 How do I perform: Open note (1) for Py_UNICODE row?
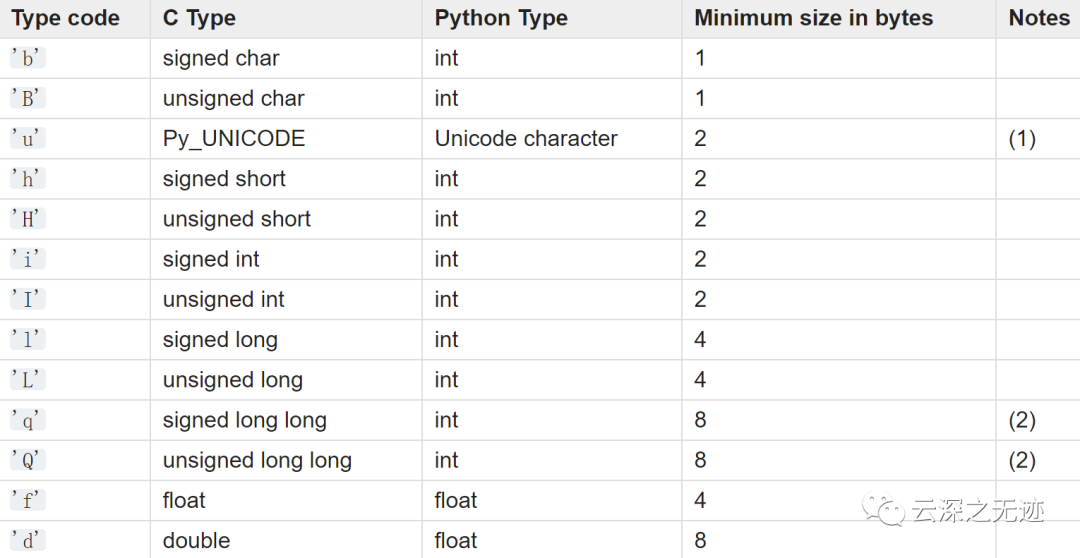coord(1022,139)
